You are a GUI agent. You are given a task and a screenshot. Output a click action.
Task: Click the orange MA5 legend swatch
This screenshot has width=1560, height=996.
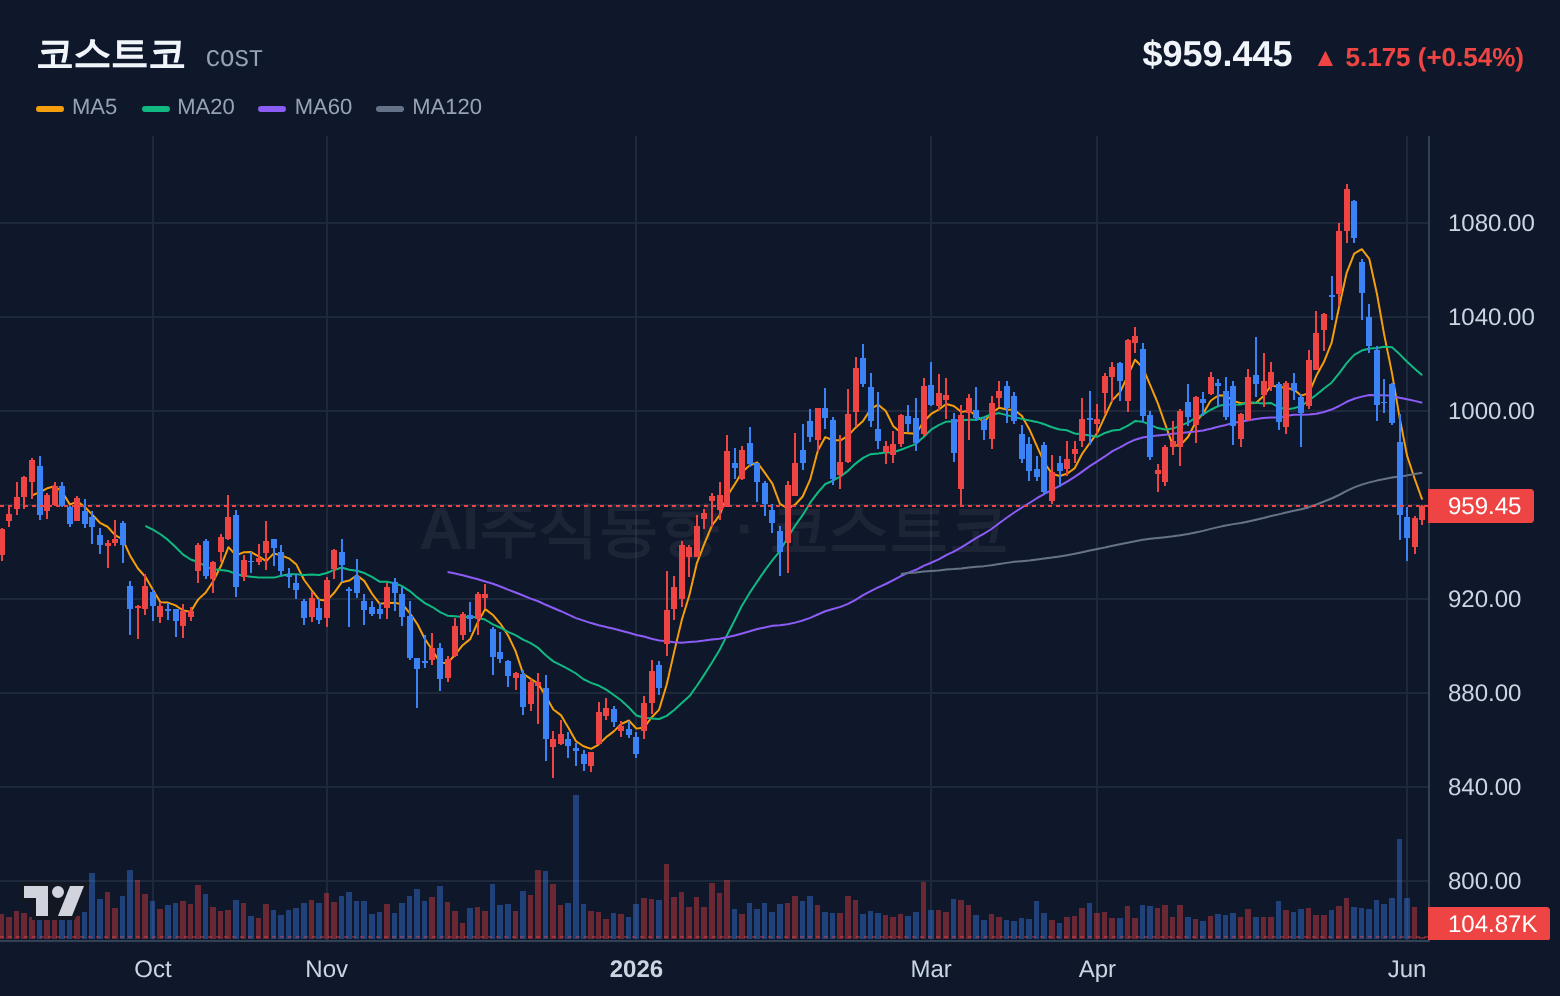(50, 108)
